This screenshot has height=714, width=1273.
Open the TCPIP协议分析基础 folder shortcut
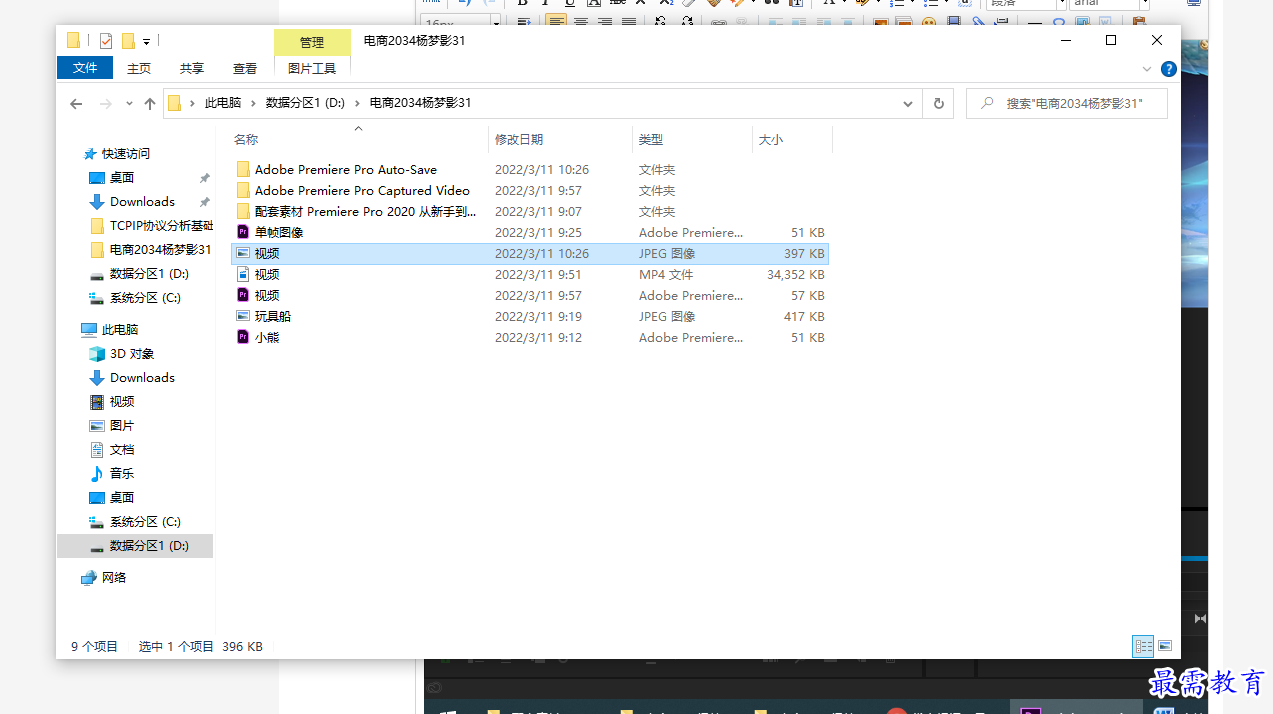pyautogui.click(x=161, y=226)
